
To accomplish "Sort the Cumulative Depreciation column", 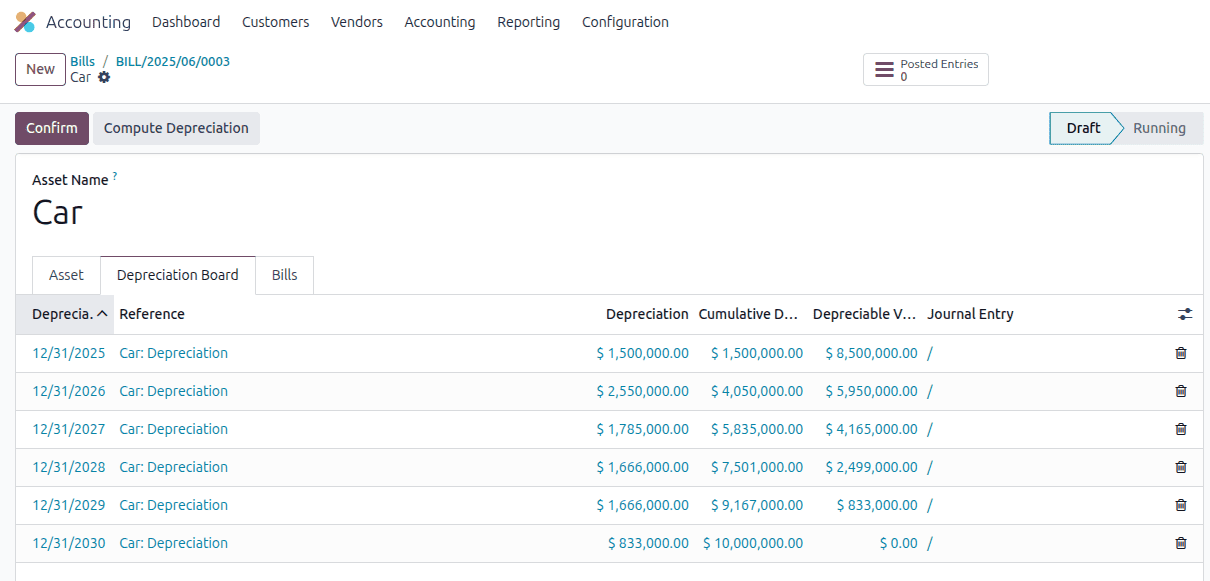I will [748, 314].
